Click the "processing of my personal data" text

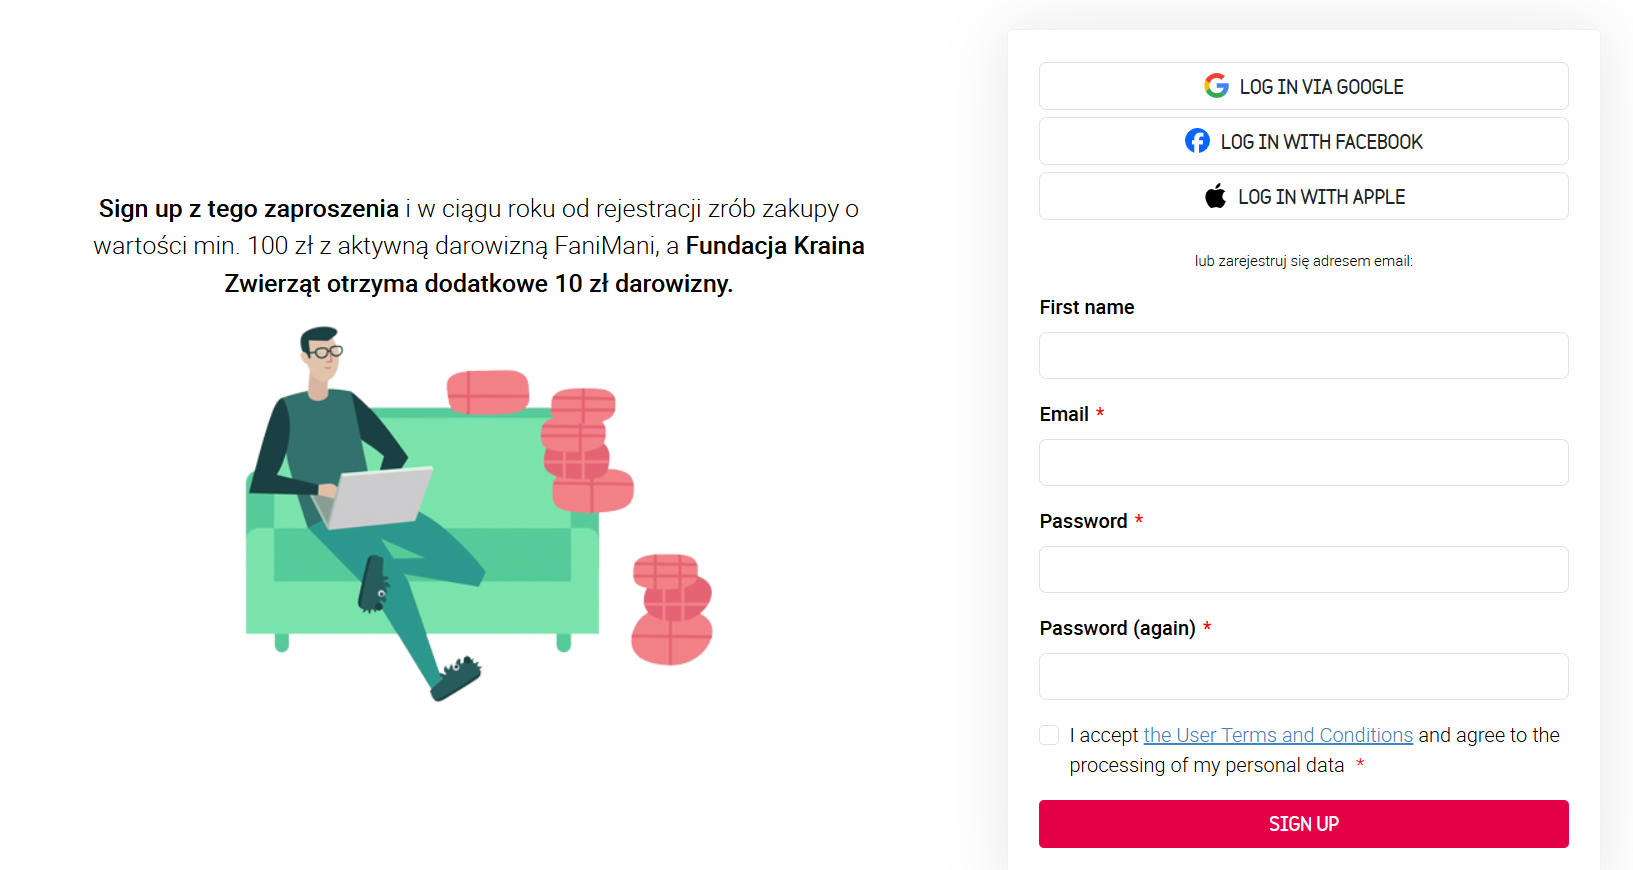pos(1206,766)
